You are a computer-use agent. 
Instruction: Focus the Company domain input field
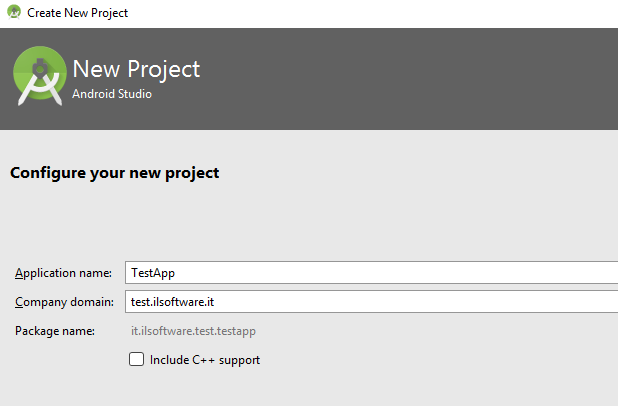(x=371, y=302)
